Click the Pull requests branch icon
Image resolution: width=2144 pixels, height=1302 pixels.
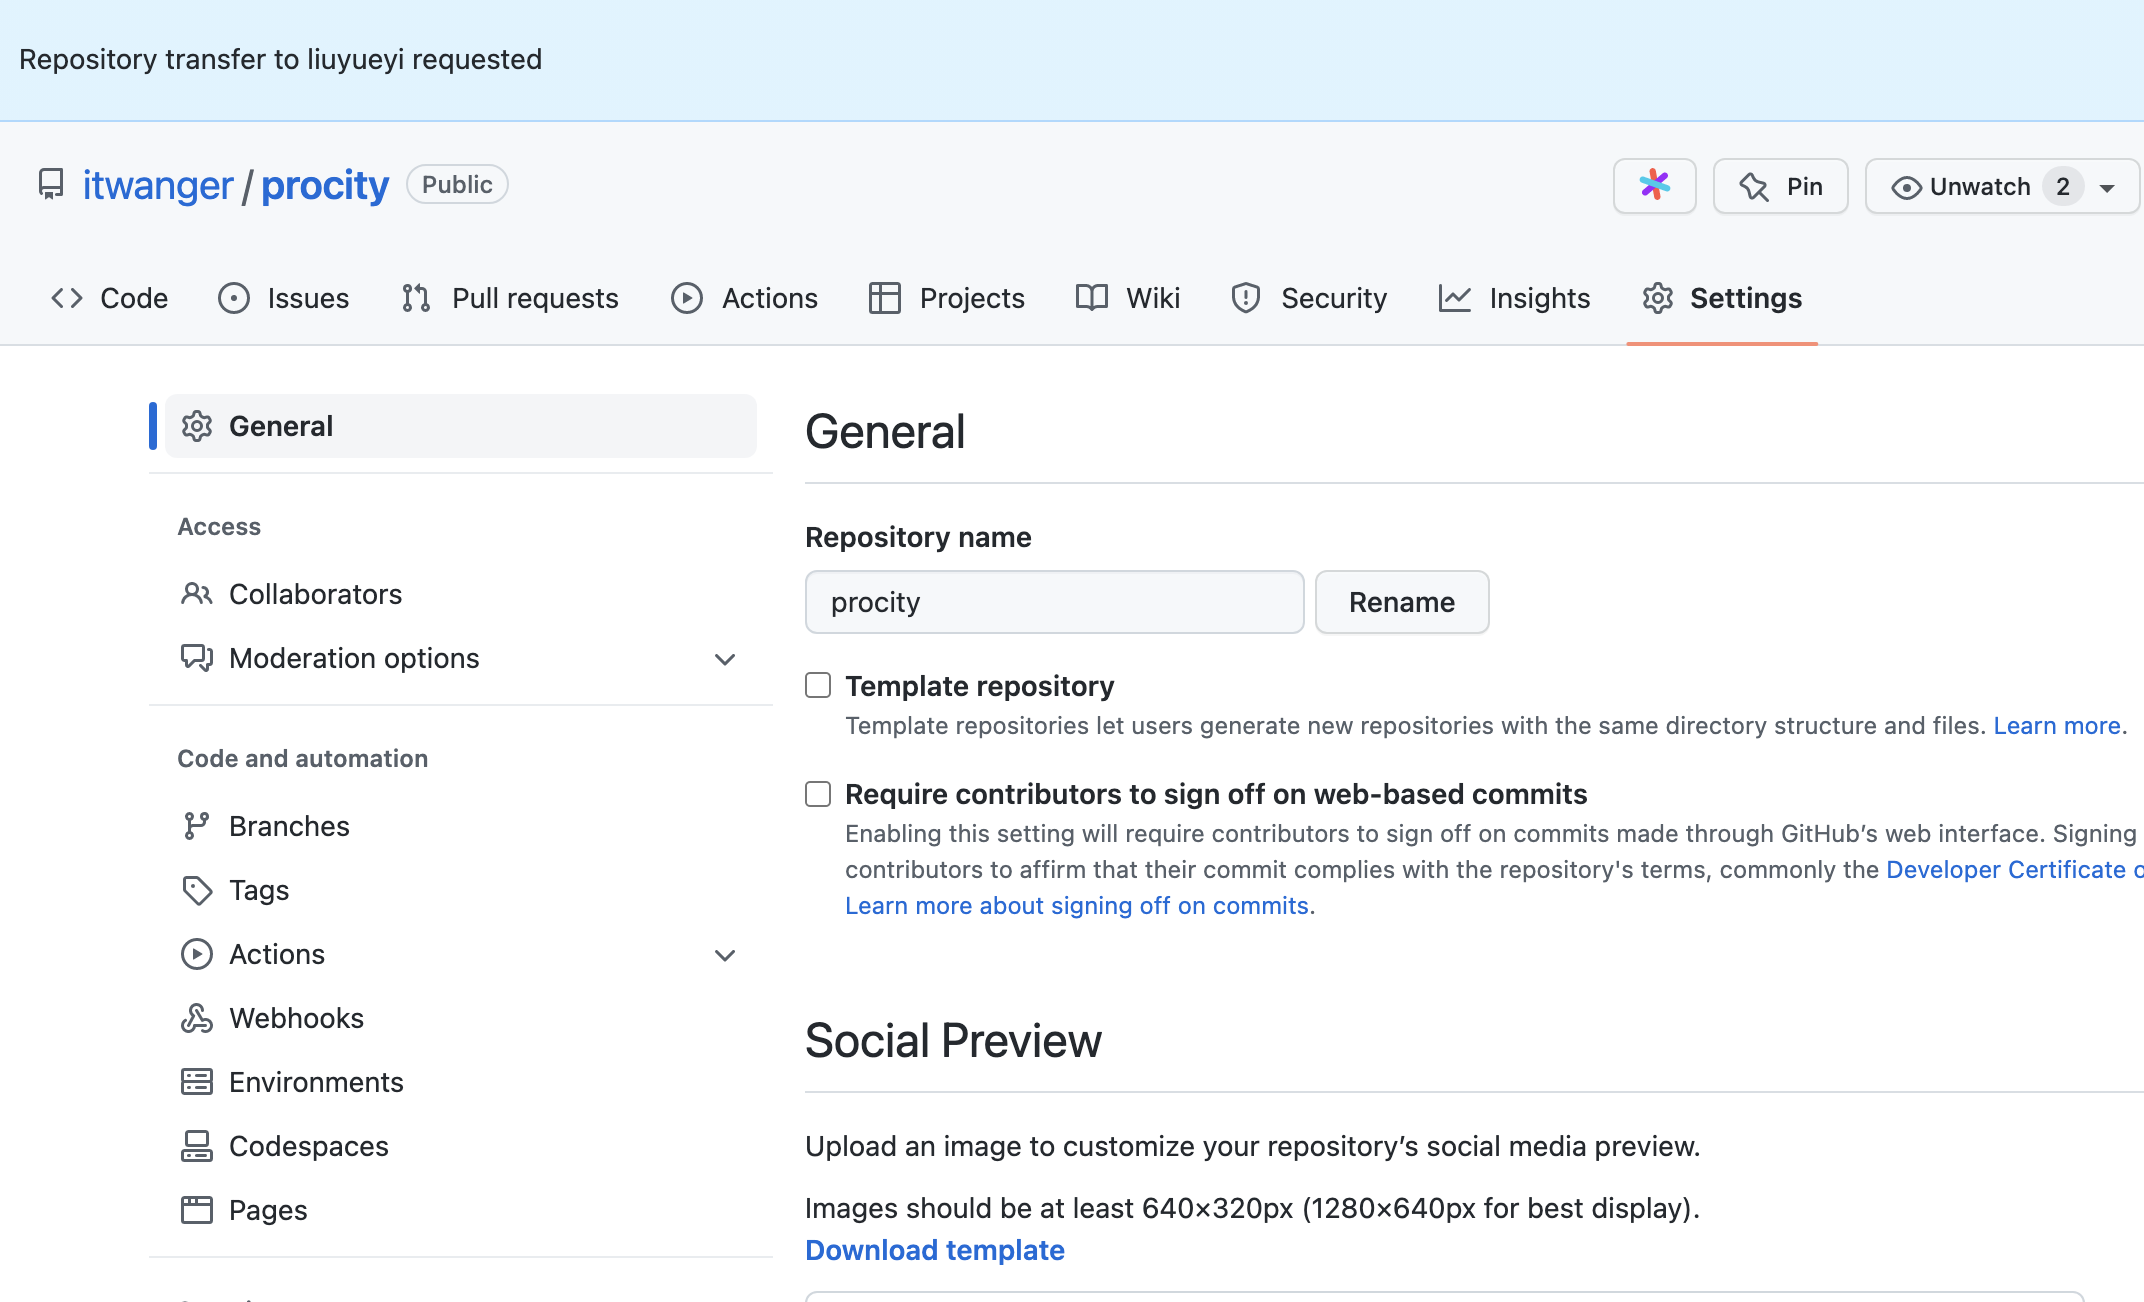416,298
